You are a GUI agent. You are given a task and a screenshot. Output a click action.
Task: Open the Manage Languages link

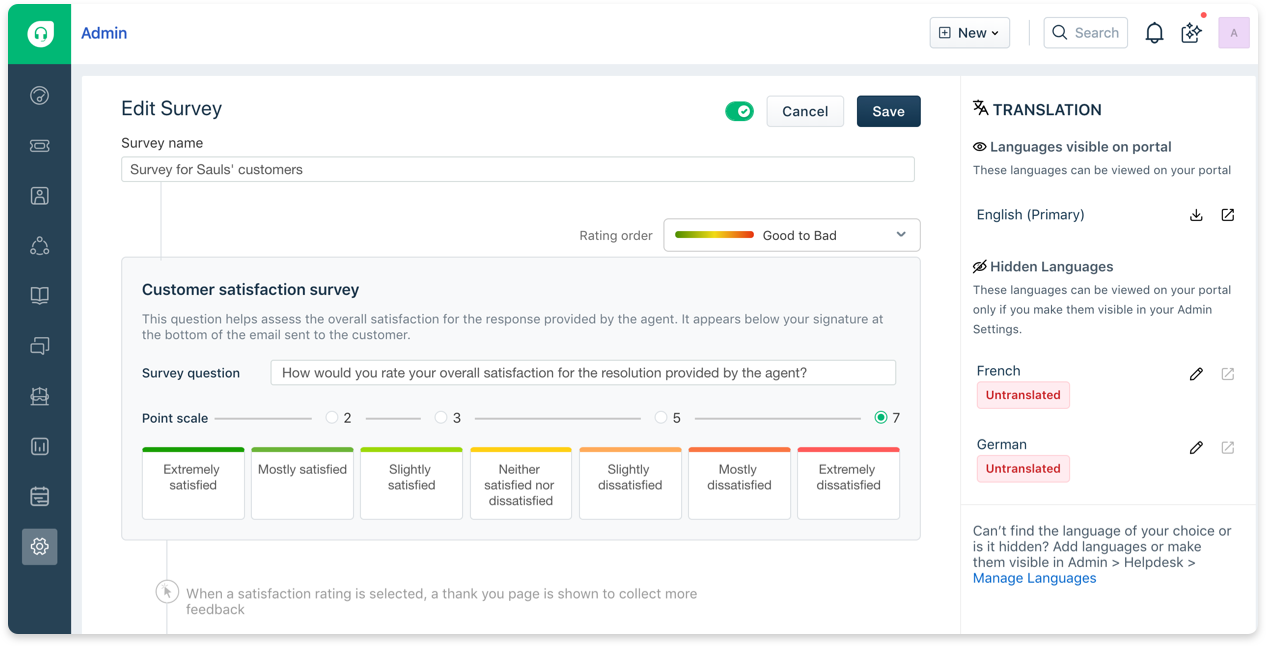(1034, 577)
